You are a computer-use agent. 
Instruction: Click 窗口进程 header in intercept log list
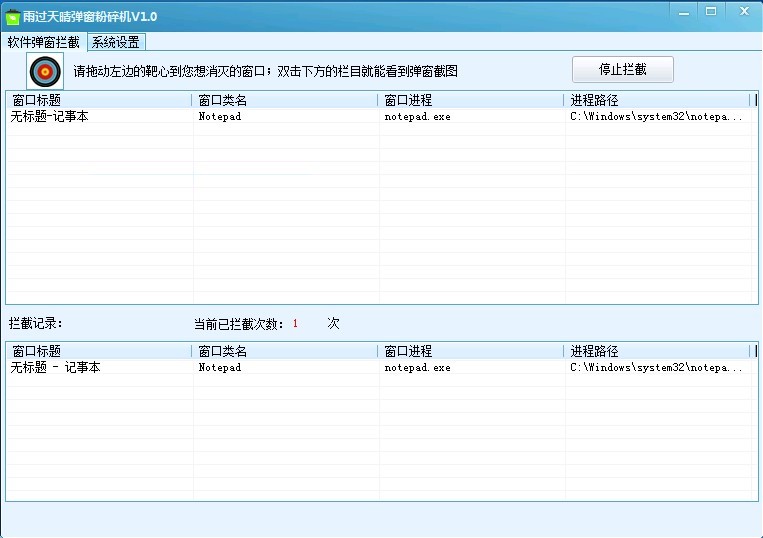click(x=471, y=351)
